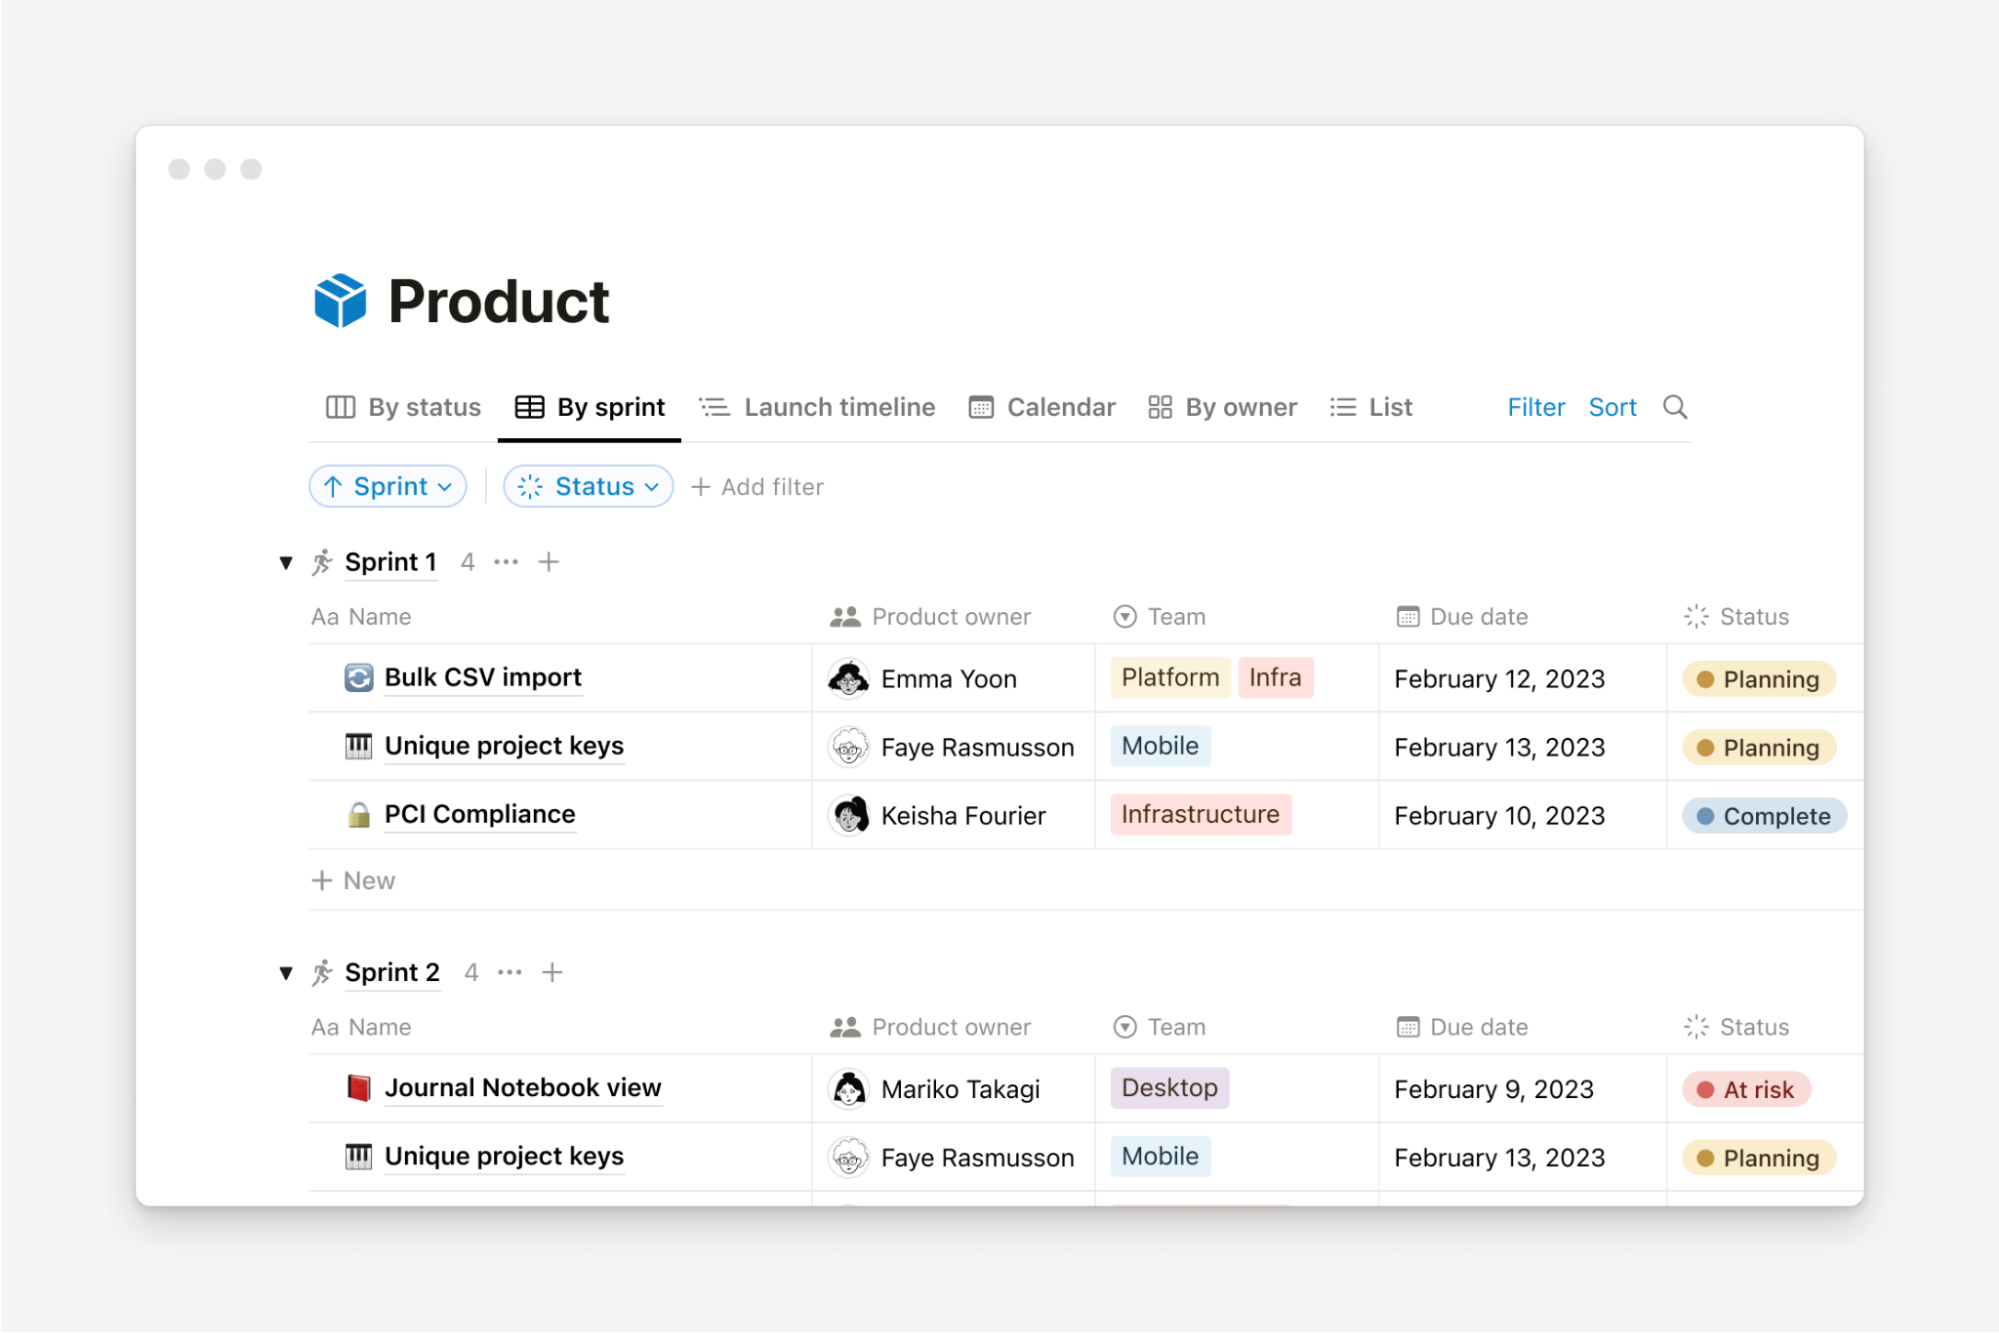The height and width of the screenshot is (1333, 1999).
Task: Click the blue Product box icon
Action: 340,301
